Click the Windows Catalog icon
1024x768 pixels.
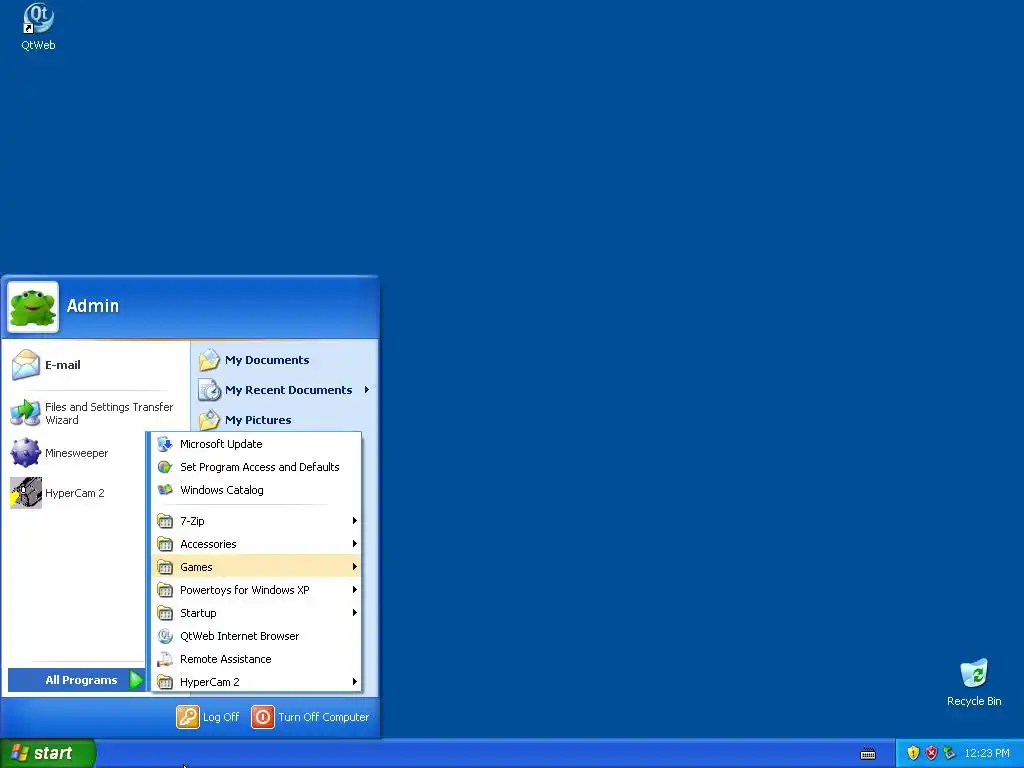tap(165, 490)
